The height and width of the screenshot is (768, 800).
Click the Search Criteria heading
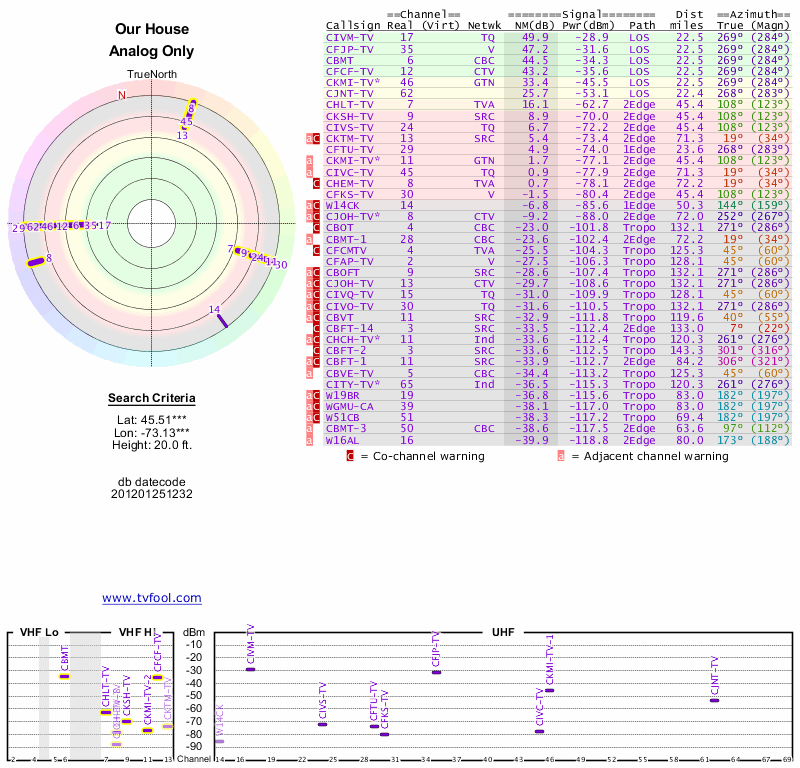152,398
